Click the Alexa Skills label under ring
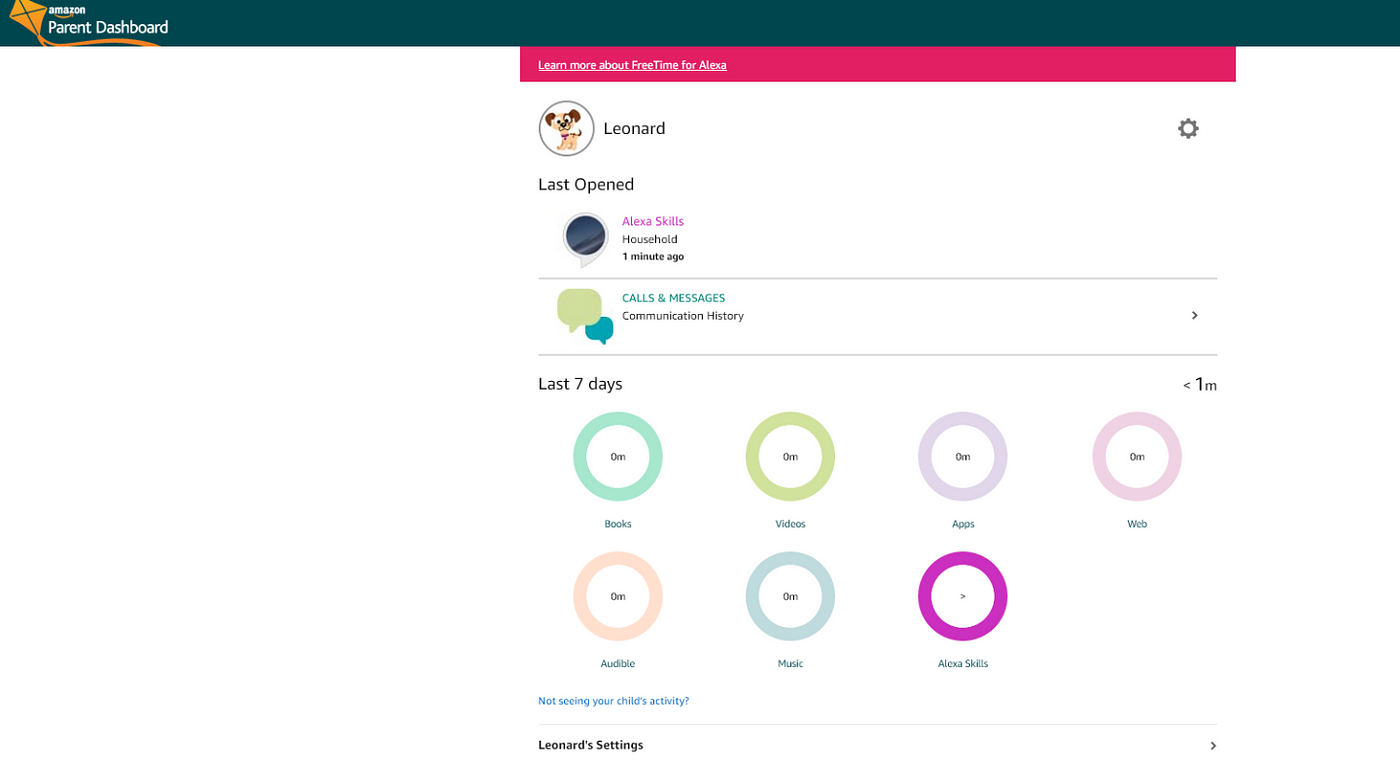 [963, 664]
